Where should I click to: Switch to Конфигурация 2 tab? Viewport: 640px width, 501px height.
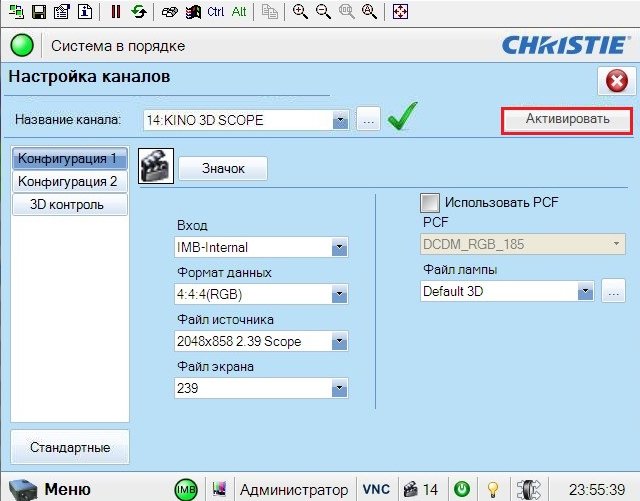click(x=70, y=181)
